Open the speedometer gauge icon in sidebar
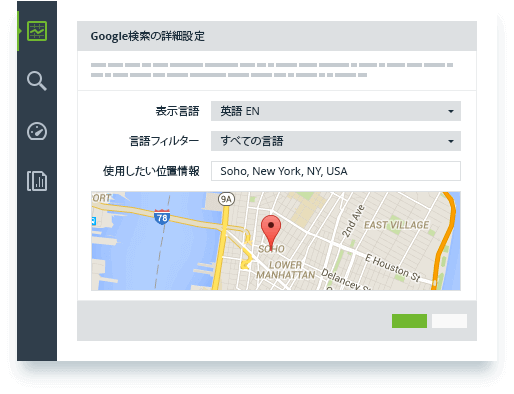 tap(37, 131)
